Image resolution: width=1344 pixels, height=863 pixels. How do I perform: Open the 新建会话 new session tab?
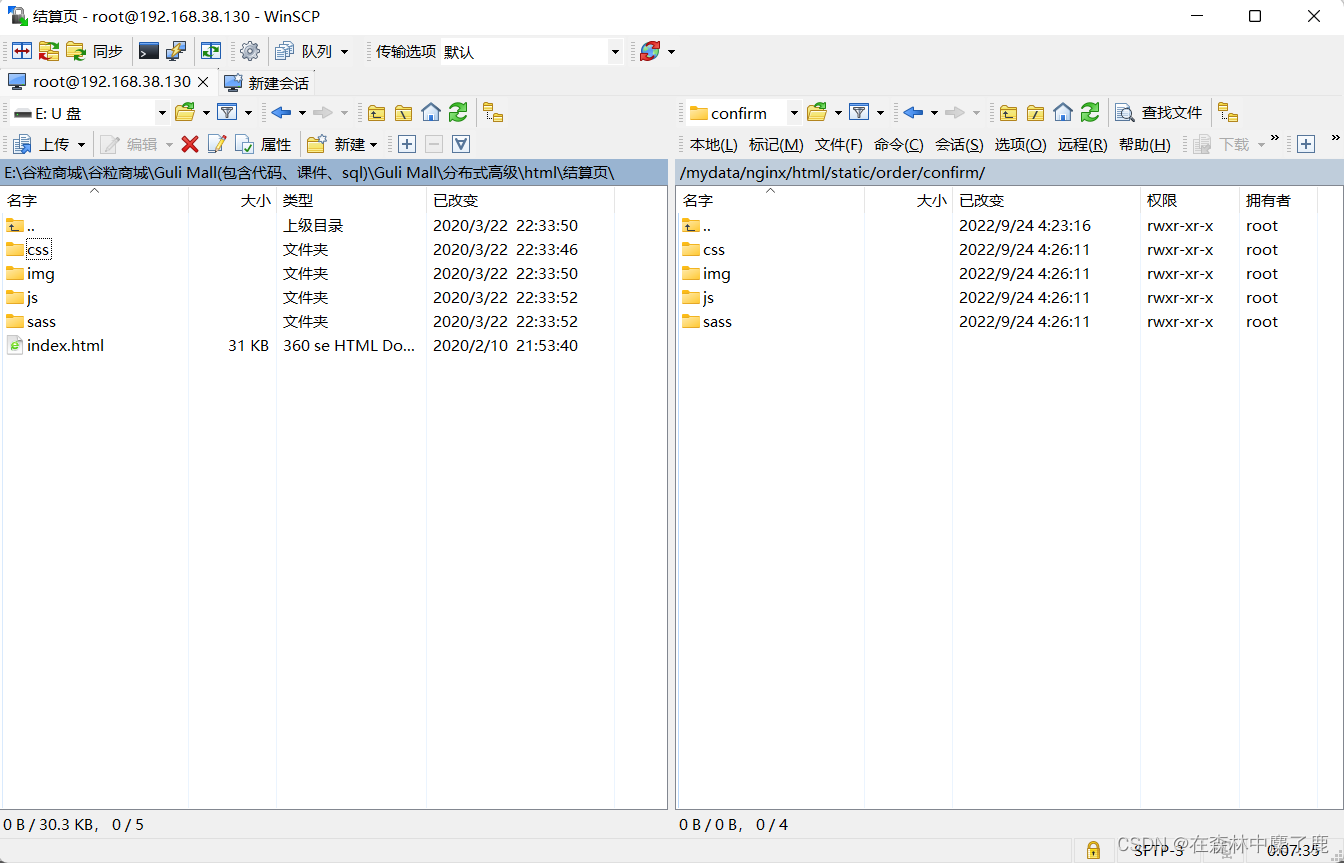coord(267,83)
